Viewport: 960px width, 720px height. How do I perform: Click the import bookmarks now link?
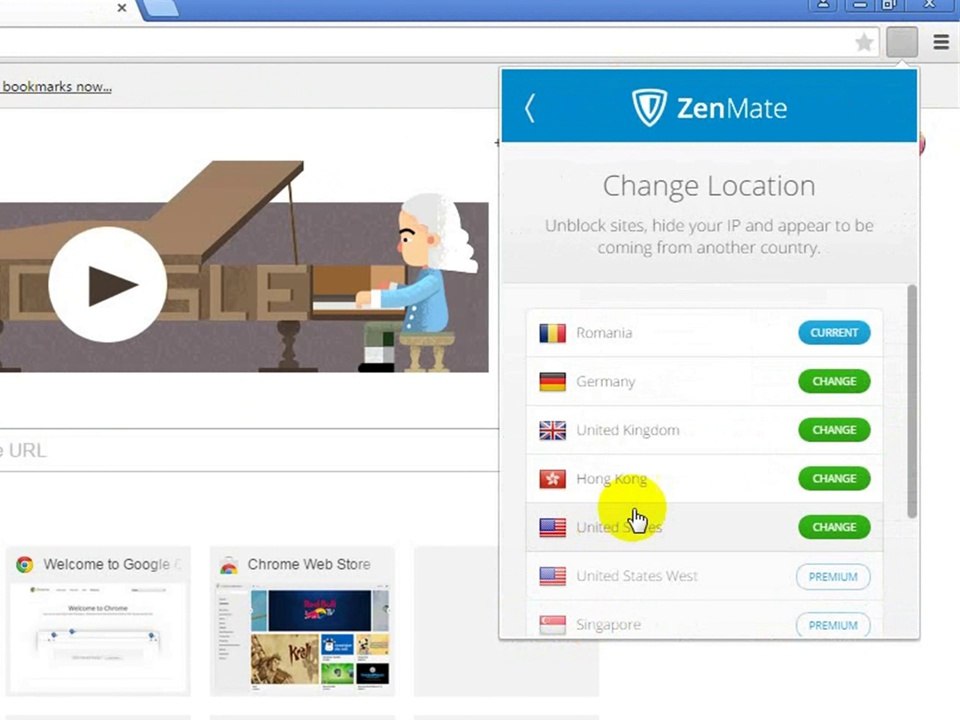click(56, 87)
